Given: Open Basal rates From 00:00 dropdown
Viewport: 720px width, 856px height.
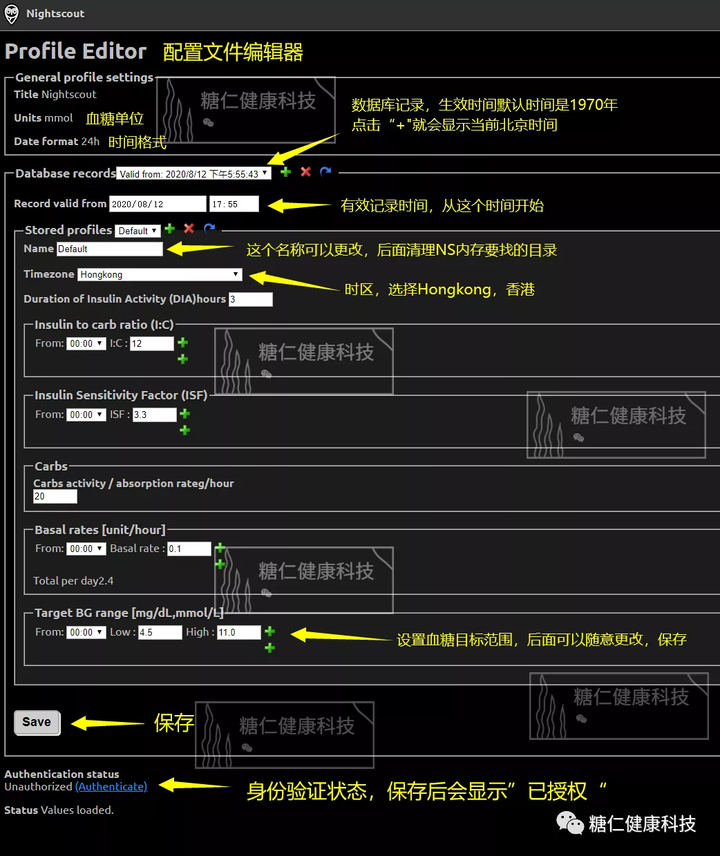Looking at the screenshot, I should click(86, 549).
